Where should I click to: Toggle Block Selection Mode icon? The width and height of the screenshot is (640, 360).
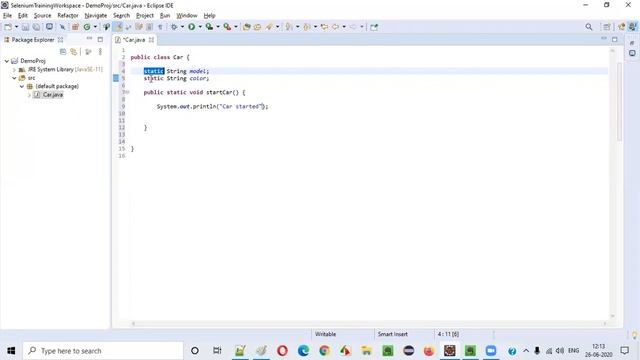pyautogui.click(x=149, y=27)
